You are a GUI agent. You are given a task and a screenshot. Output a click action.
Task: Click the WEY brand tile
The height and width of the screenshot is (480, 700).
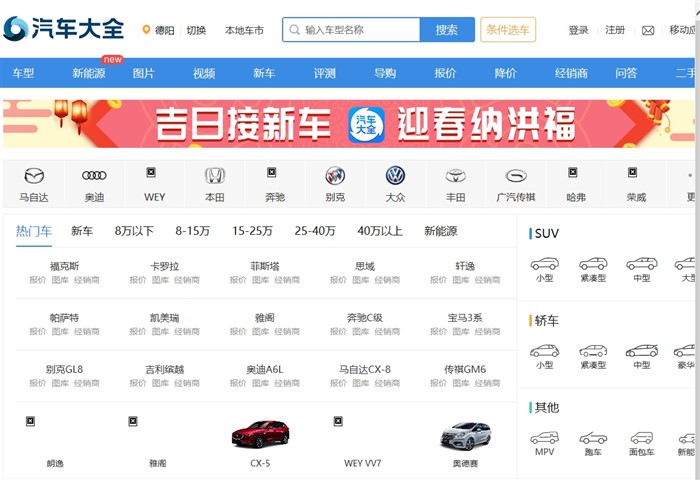click(154, 184)
